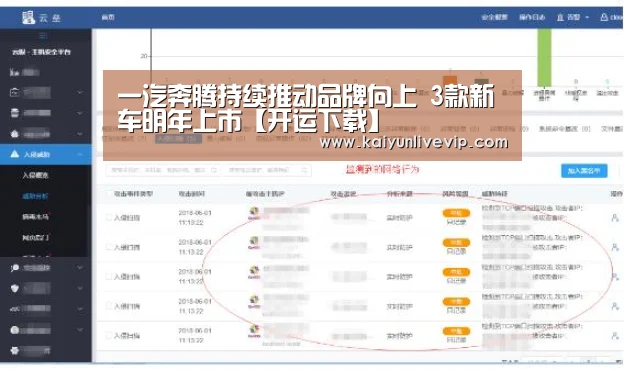
Task: Expand the briefcase sidebar menu chevron
Action: [x=80, y=92]
